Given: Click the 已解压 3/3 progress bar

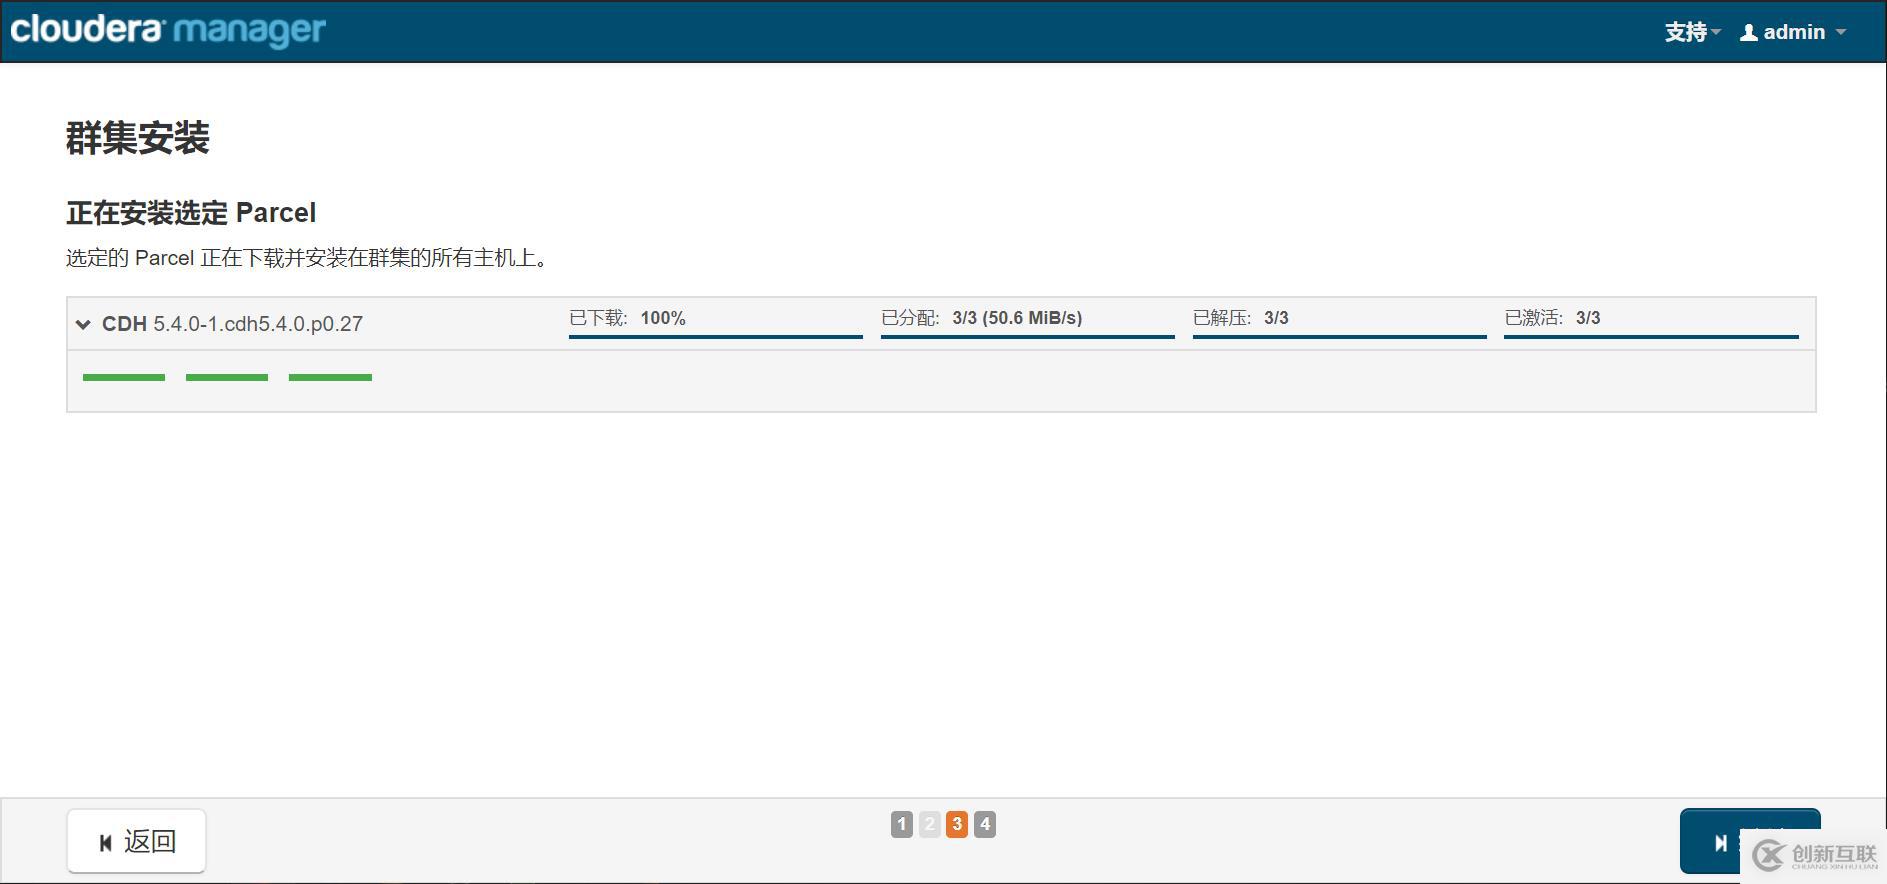Looking at the screenshot, I should (x=1340, y=337).
